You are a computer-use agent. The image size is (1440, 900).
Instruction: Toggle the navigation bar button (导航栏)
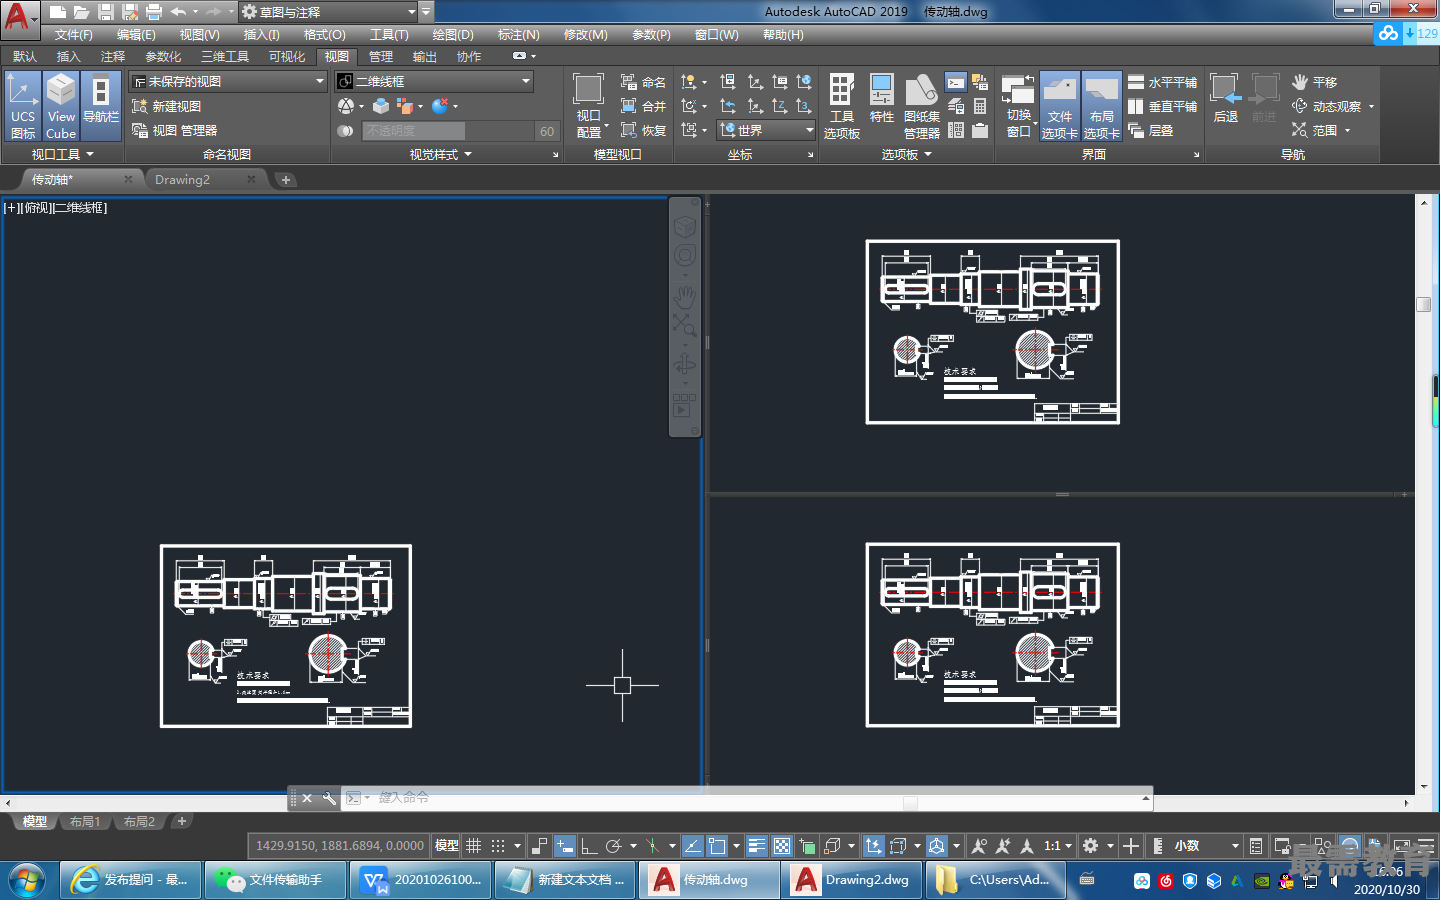point(101,105)
